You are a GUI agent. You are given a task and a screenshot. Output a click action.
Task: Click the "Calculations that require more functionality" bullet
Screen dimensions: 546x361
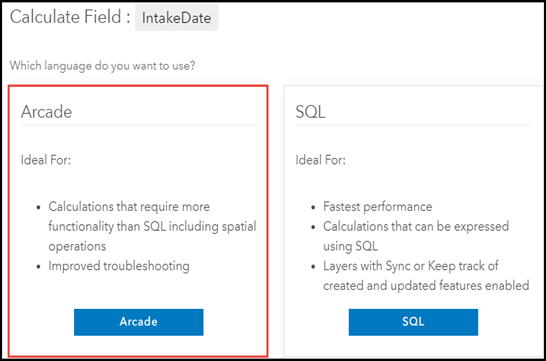point(152,226)
